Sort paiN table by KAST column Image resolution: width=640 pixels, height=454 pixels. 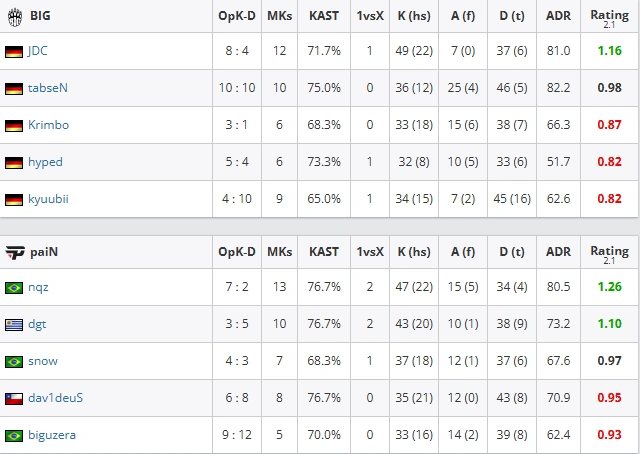tap(324, 252)
